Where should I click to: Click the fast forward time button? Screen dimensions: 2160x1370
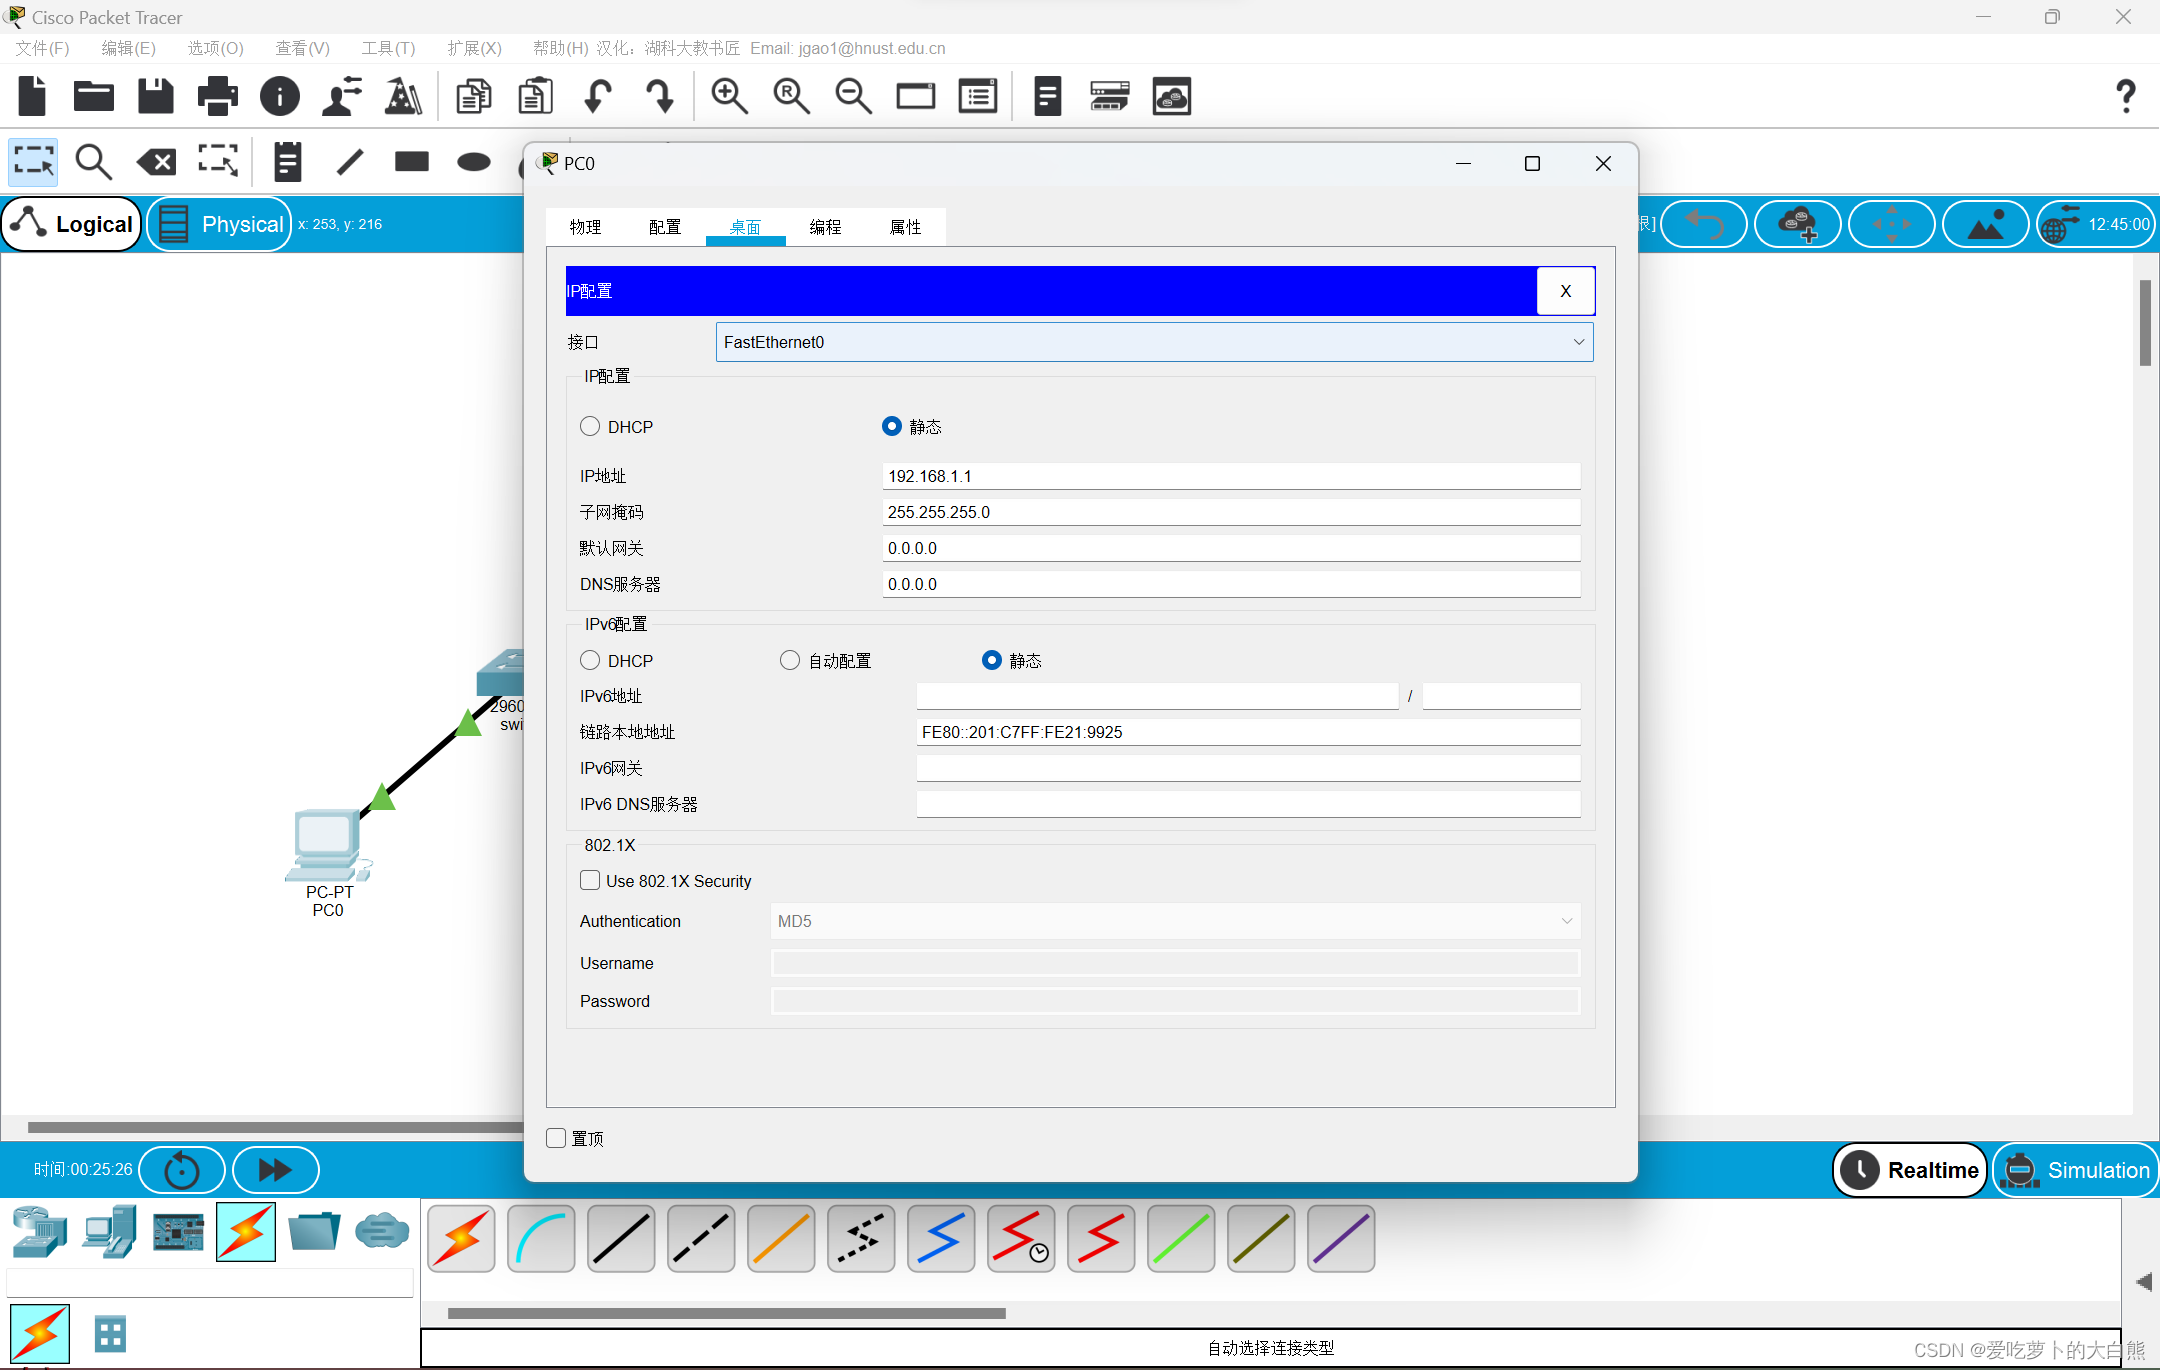275,1170
